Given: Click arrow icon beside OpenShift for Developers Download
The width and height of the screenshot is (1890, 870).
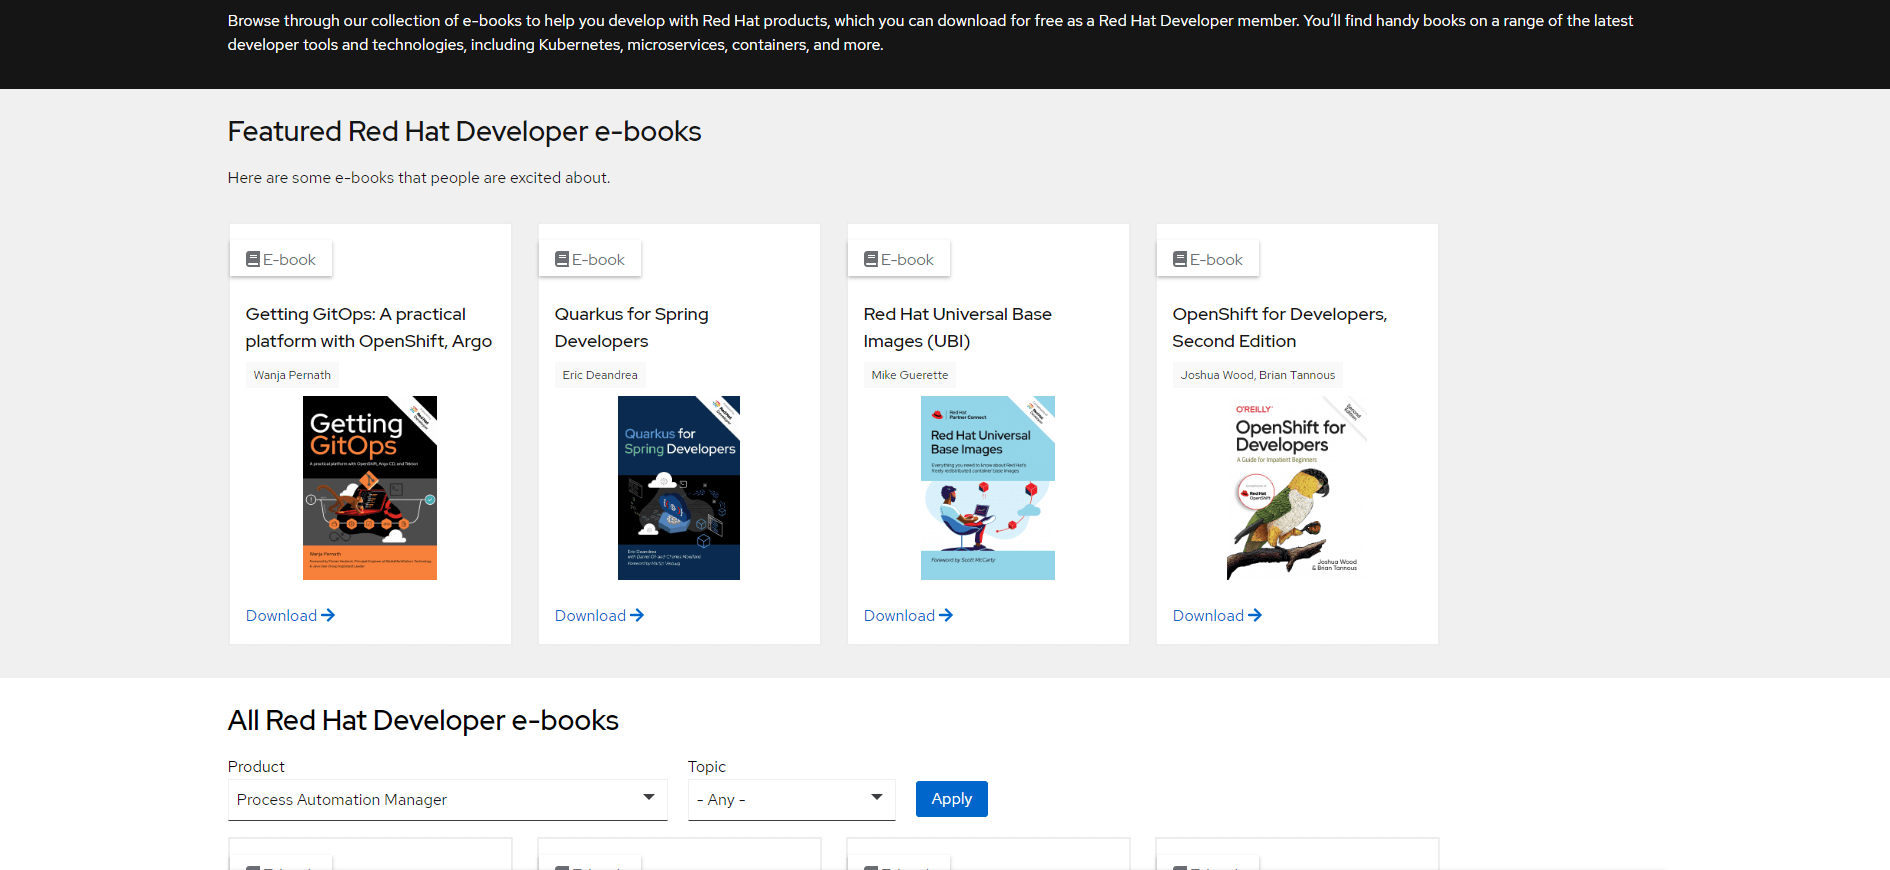Looking at the screenshot, I should point(1255,616).
